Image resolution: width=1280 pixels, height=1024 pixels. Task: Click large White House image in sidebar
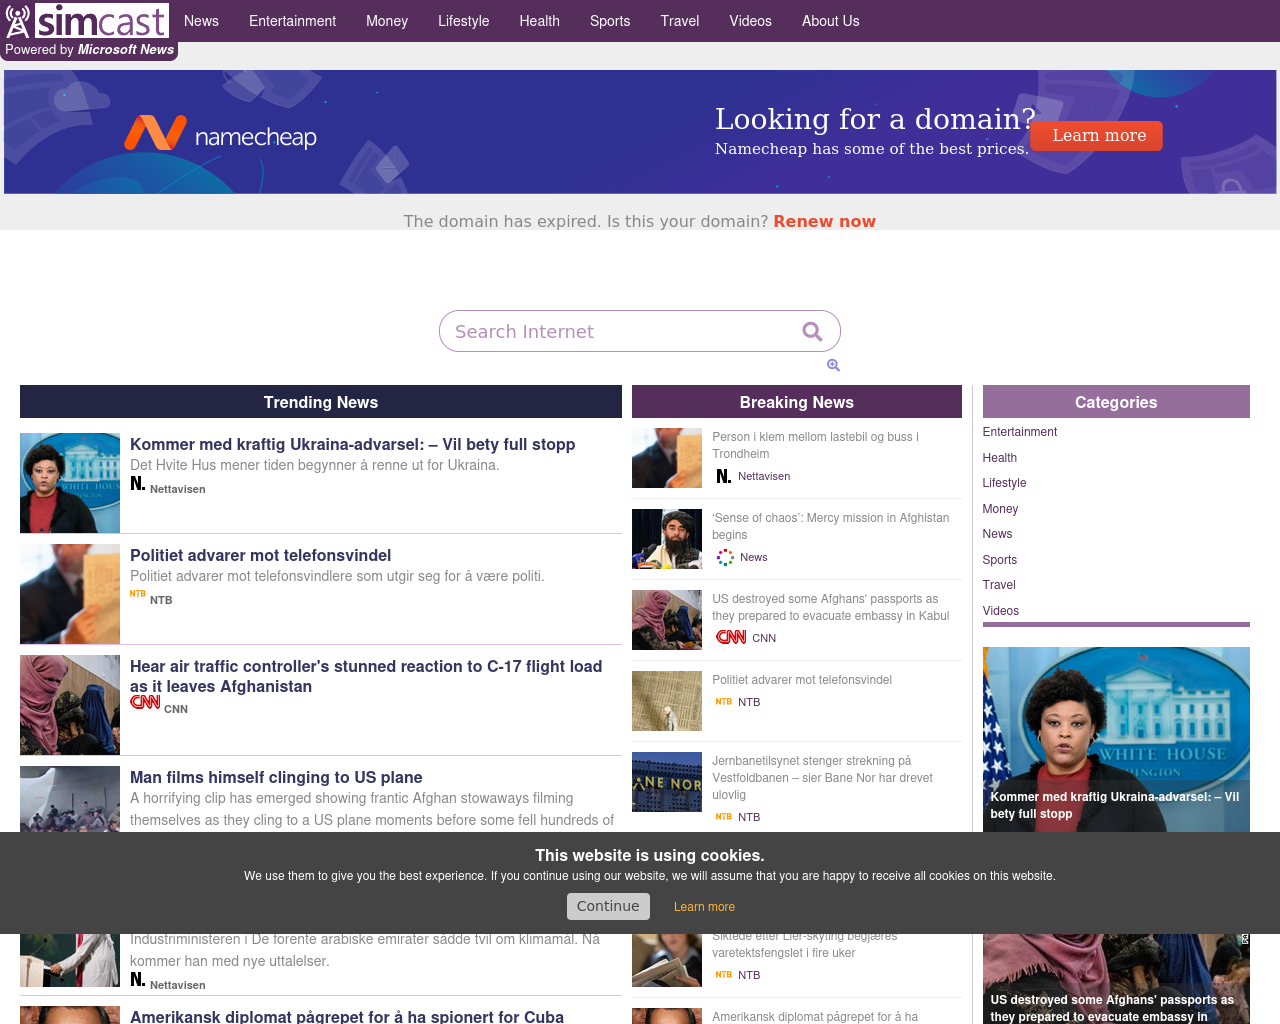pos(1116,739)
